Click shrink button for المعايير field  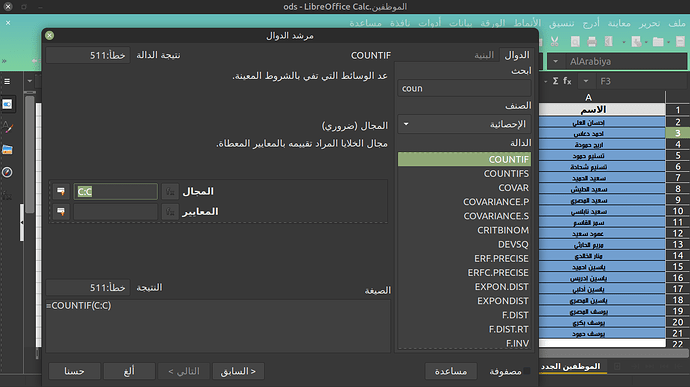61,212
